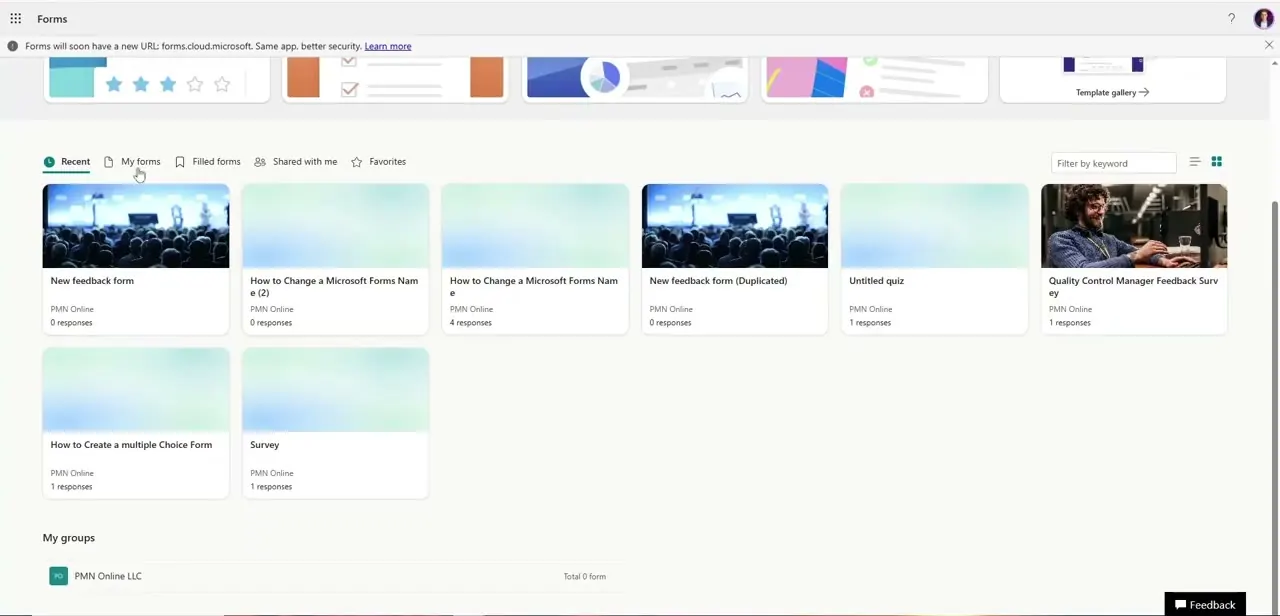Click the Filter by keyword field

[x=1113, y=163]
